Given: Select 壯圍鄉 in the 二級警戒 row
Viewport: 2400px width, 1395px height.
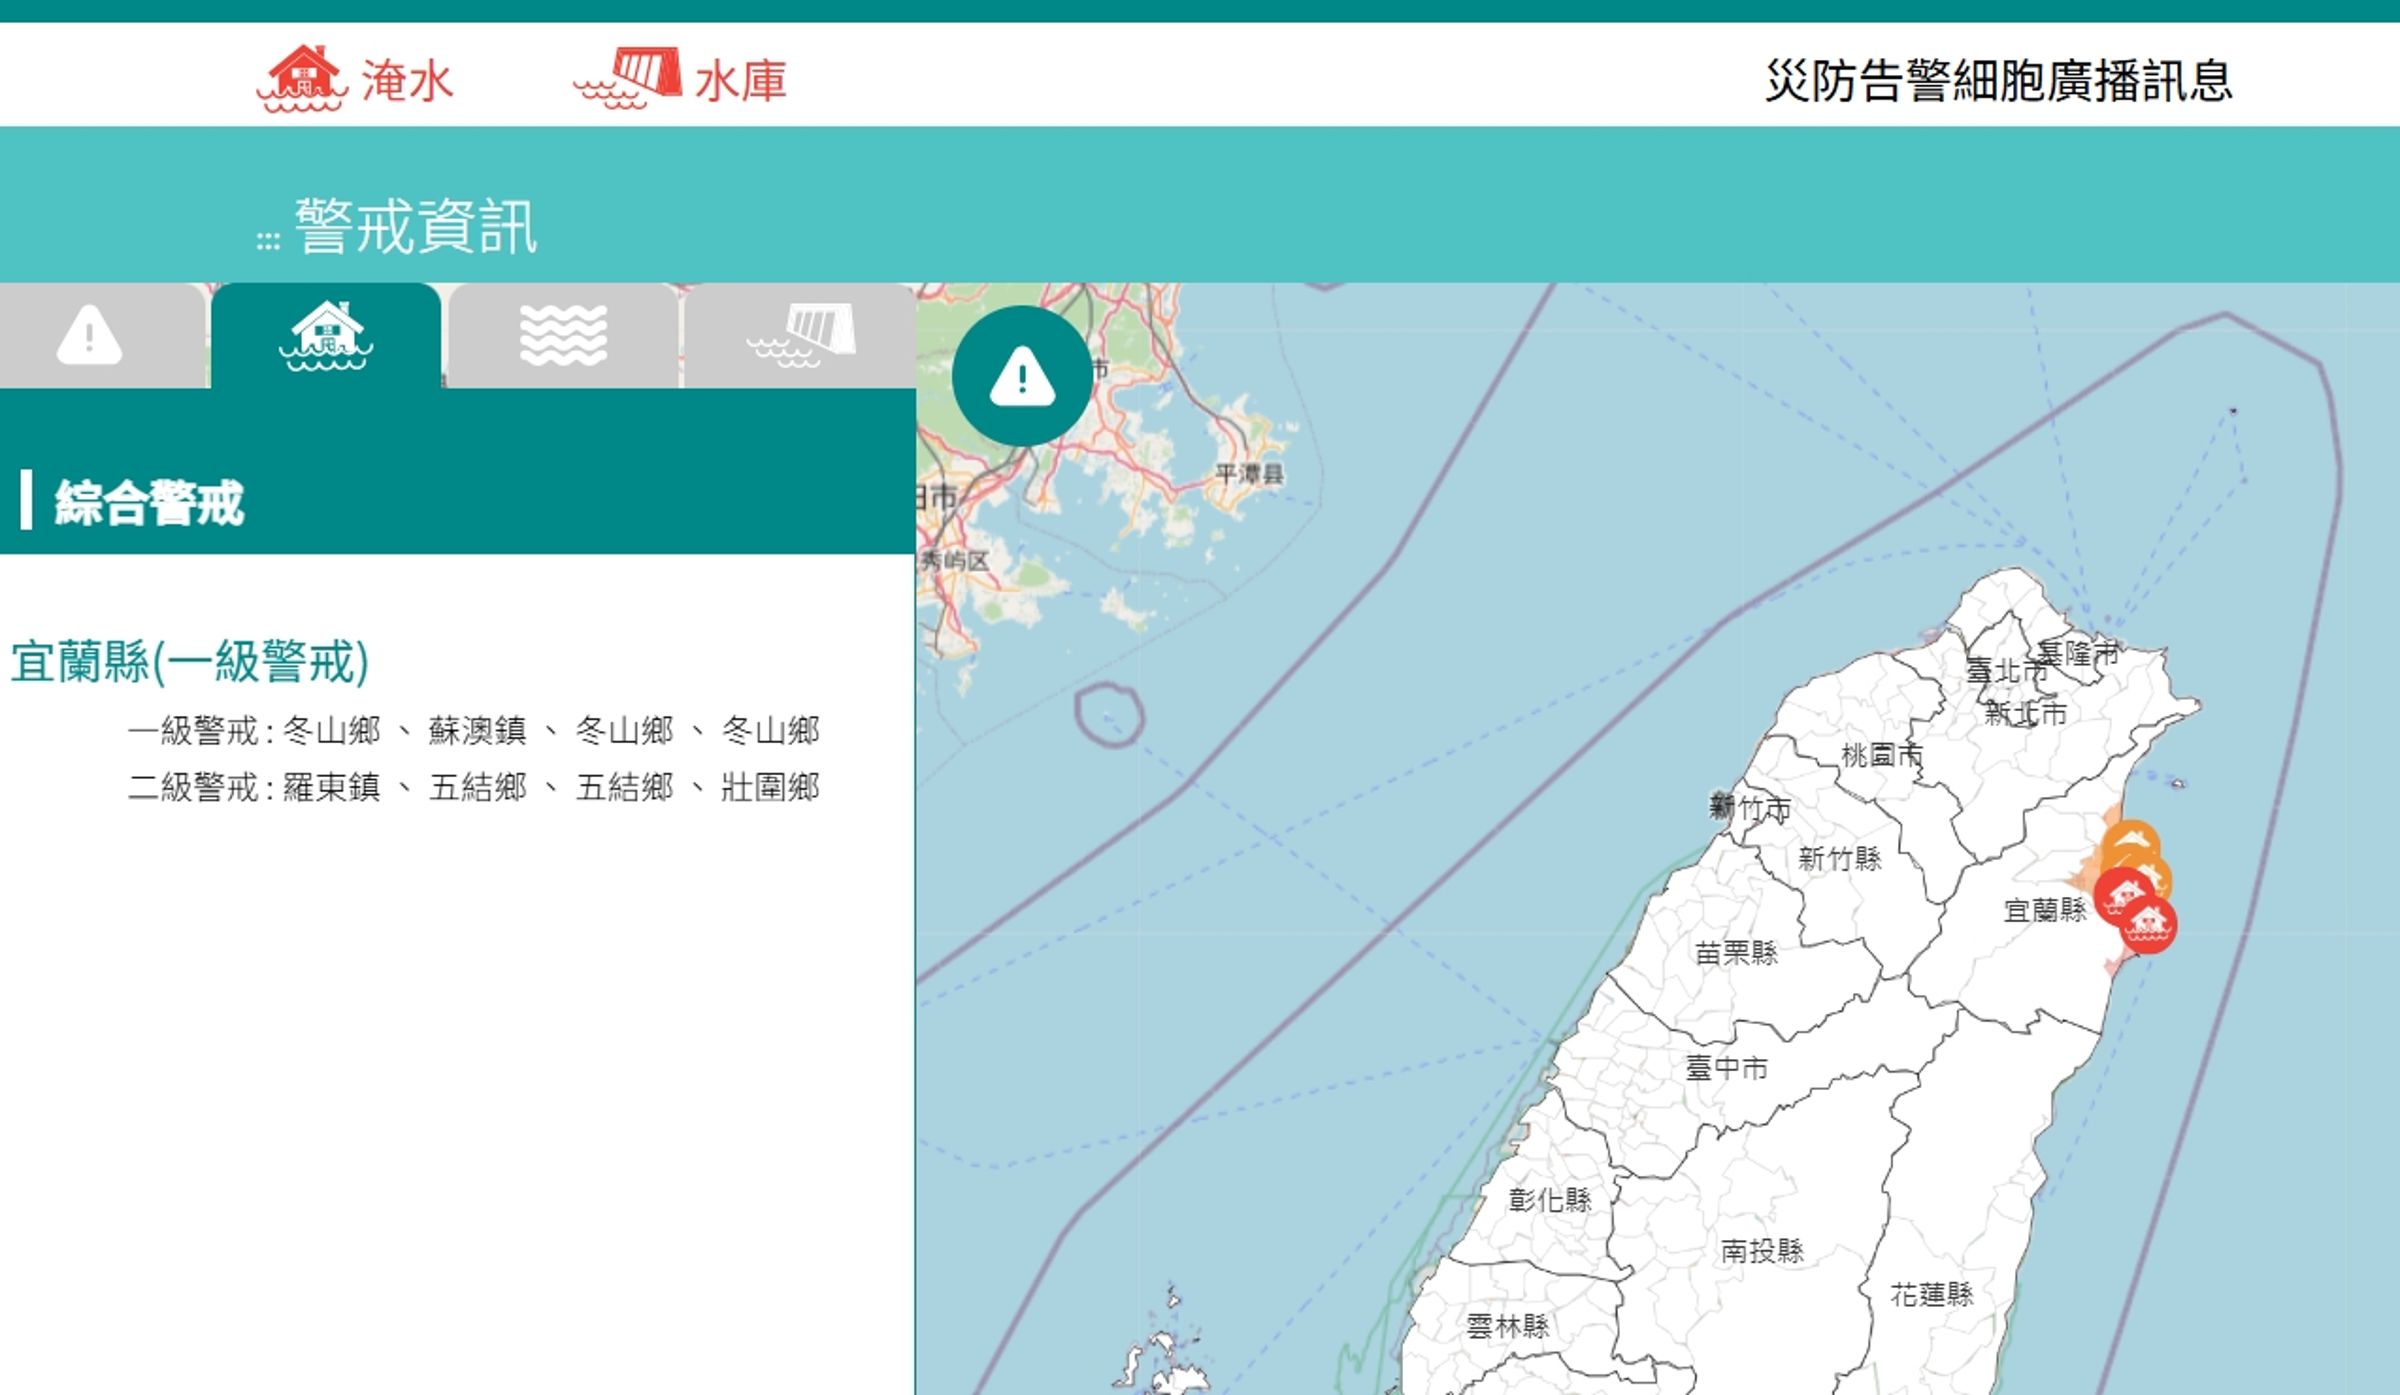Looking at the screenshot, I should coord(771,788).
